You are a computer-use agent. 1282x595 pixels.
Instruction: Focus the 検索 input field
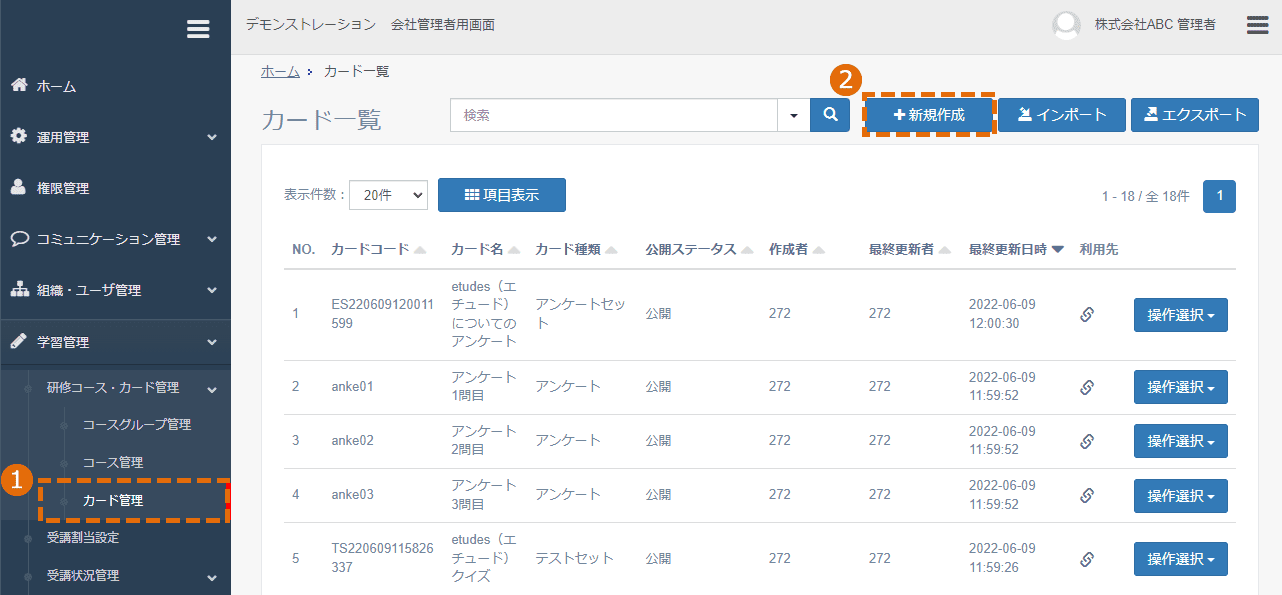614,115
